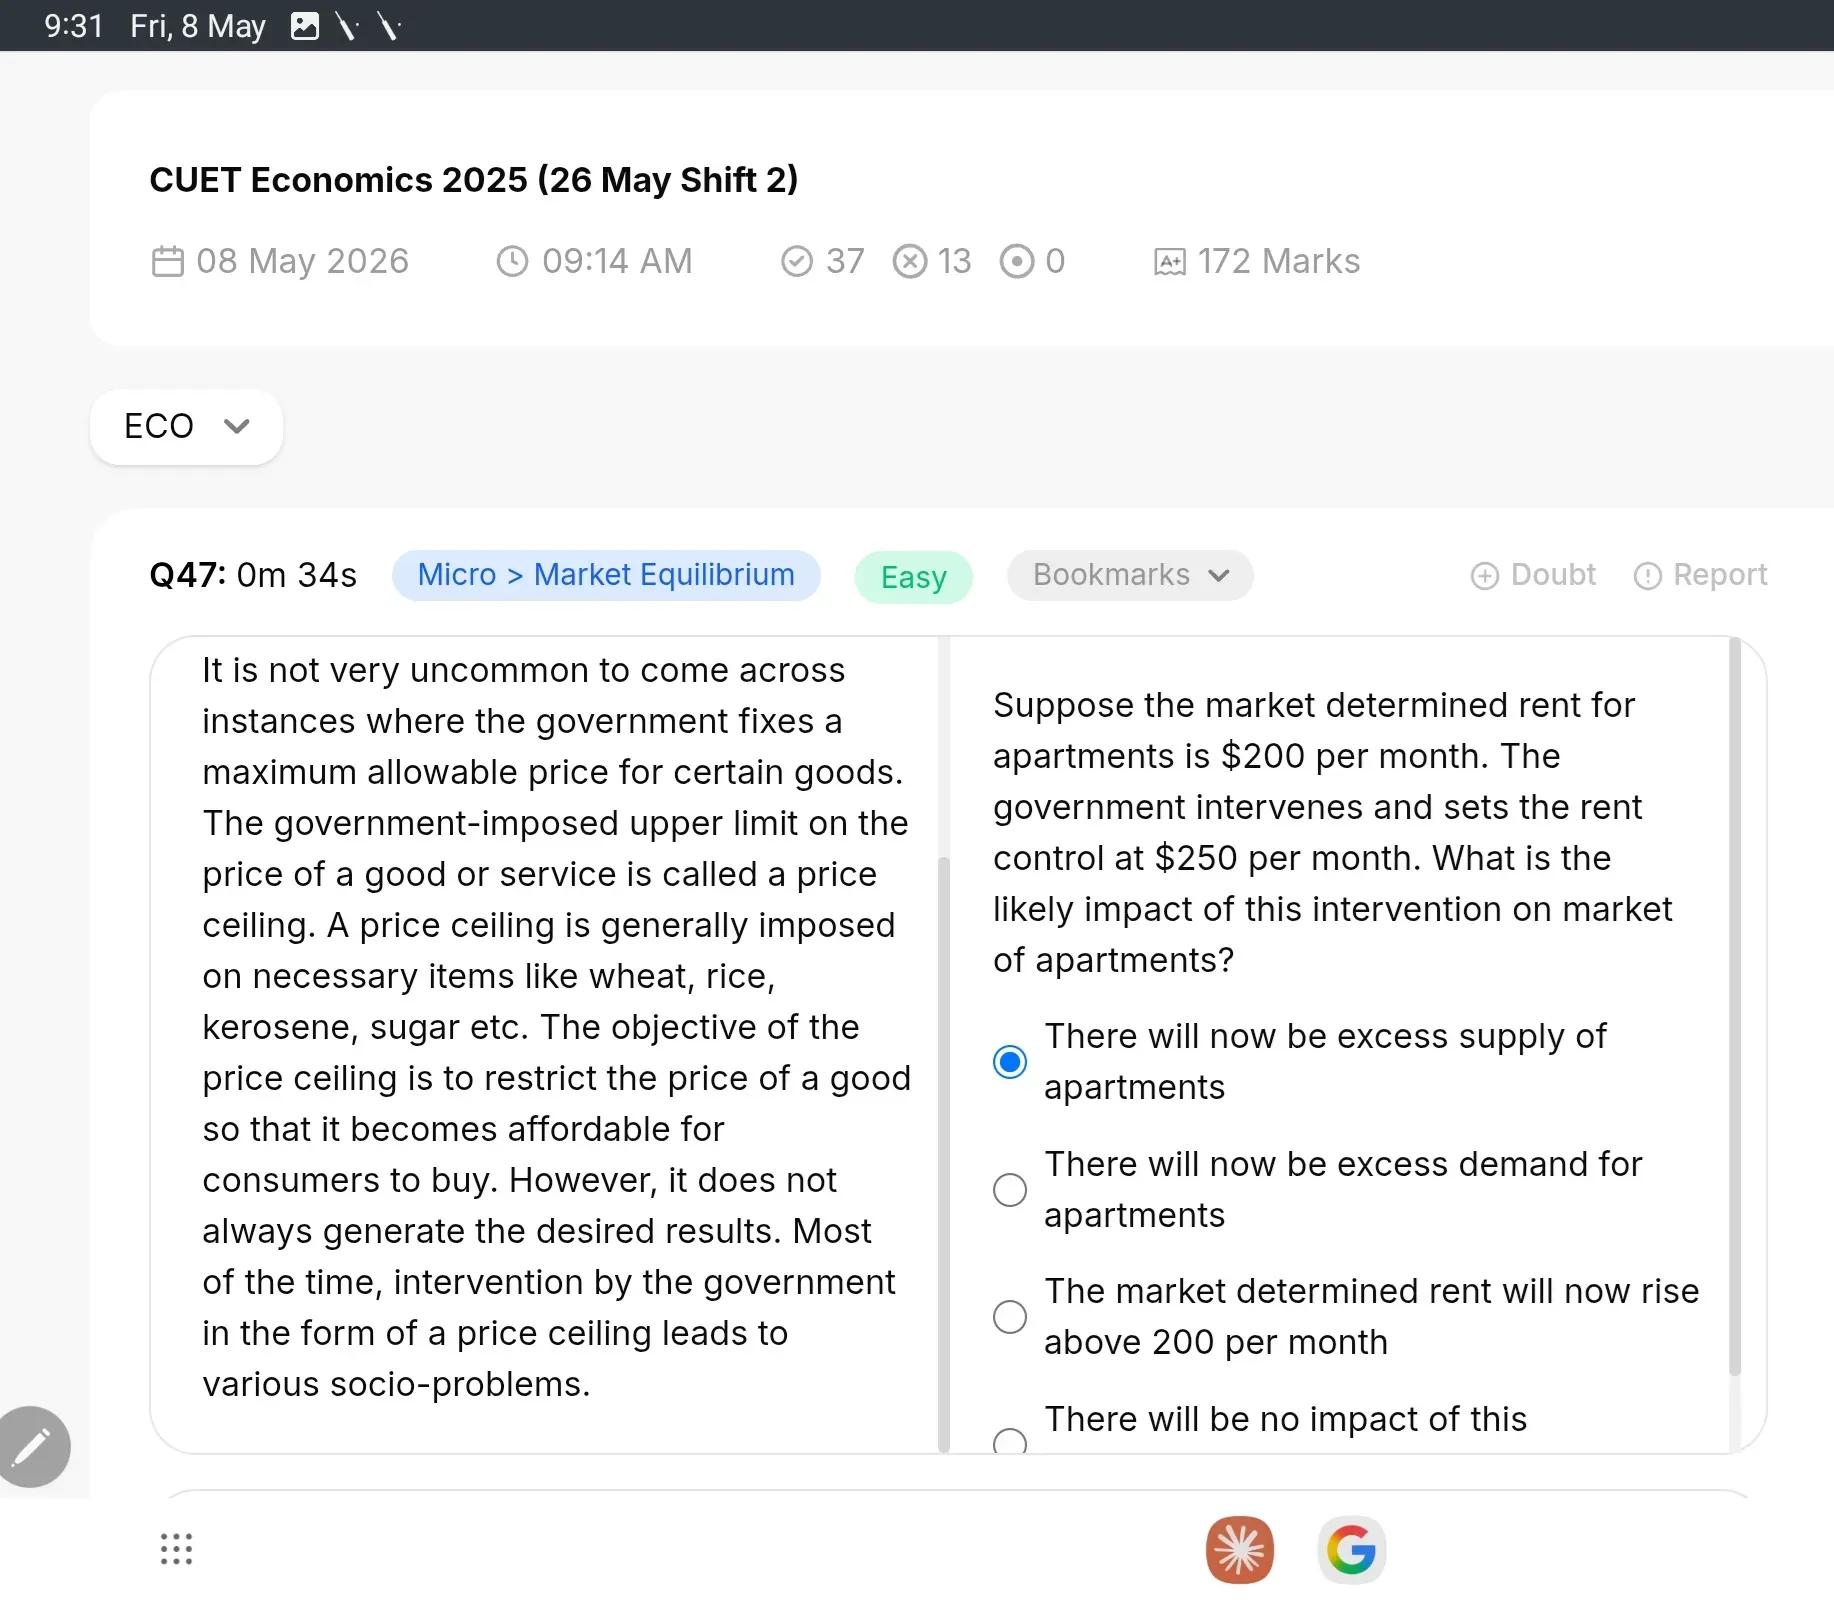Open the Bookmarks dropdown
The height and width of the screenshot is (1600, 1834).
[1130, 575]
